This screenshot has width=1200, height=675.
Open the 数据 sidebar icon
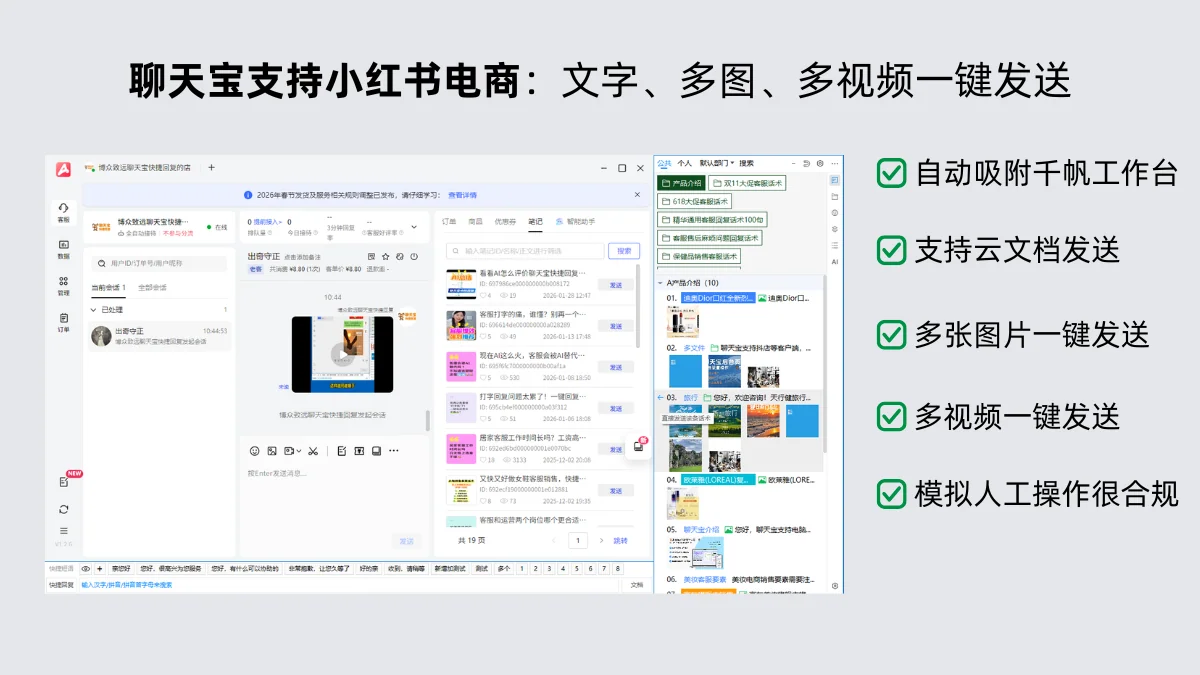pos(63,249)
